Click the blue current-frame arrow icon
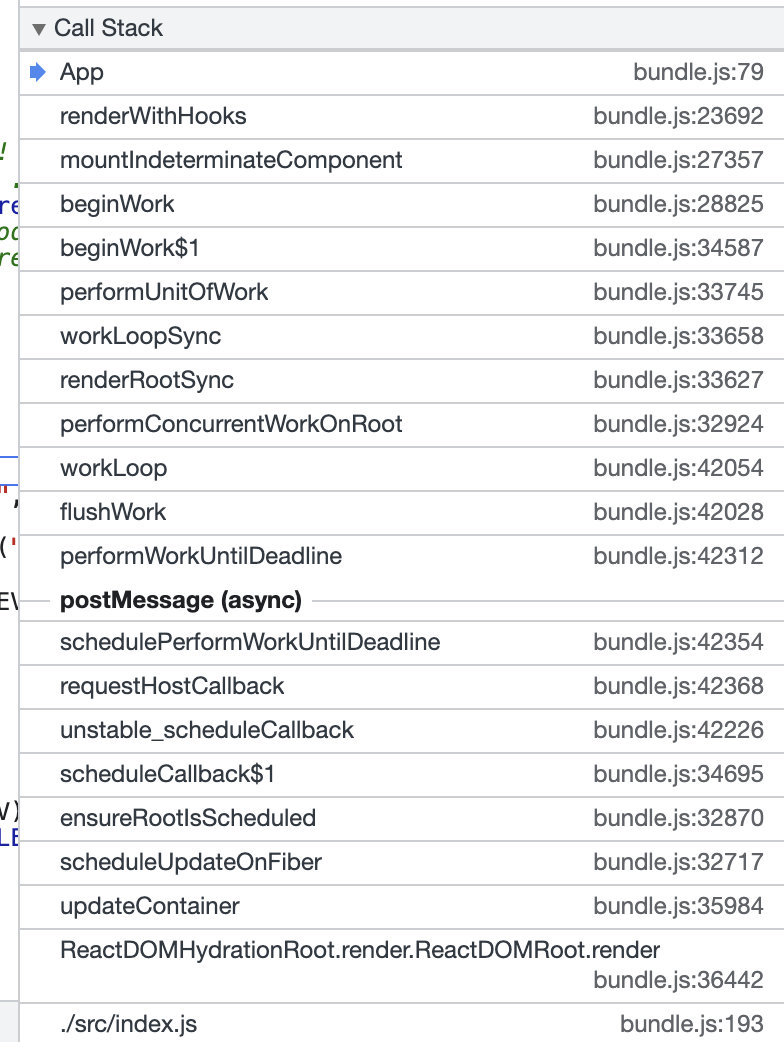 (39, 72)
